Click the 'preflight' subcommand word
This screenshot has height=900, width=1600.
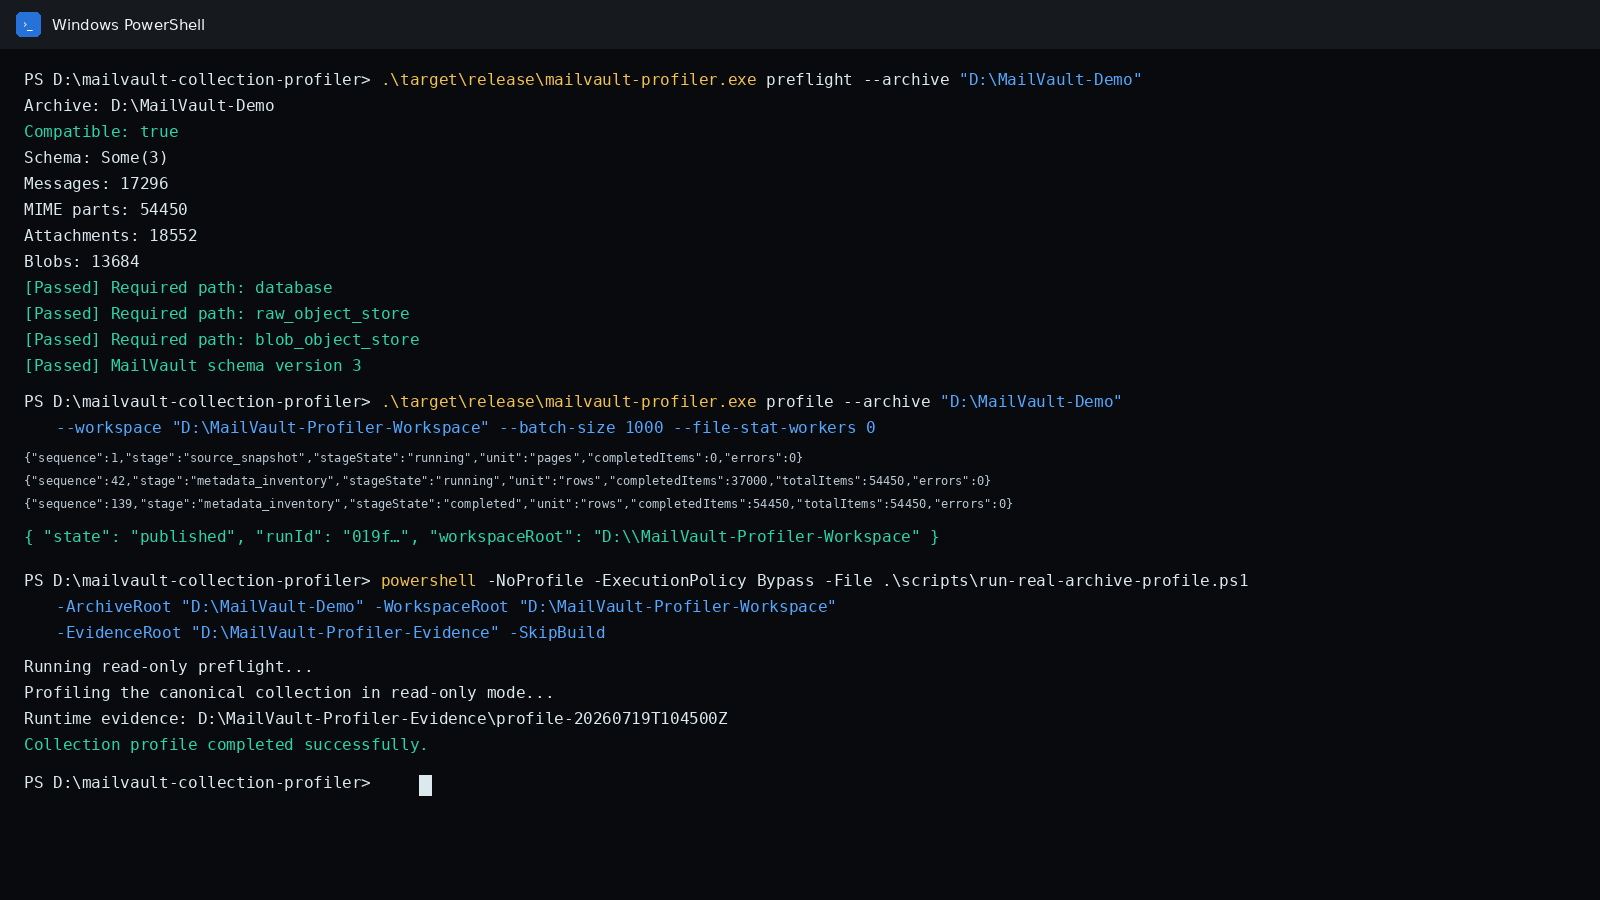[809, 80]
